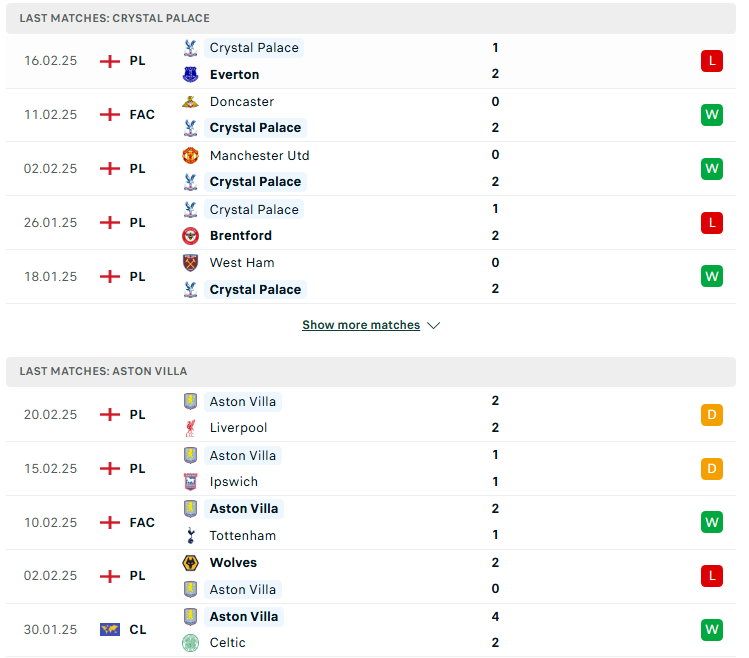Click the chevron beside Show more matches
749x658 pixels.
[433, 325]
